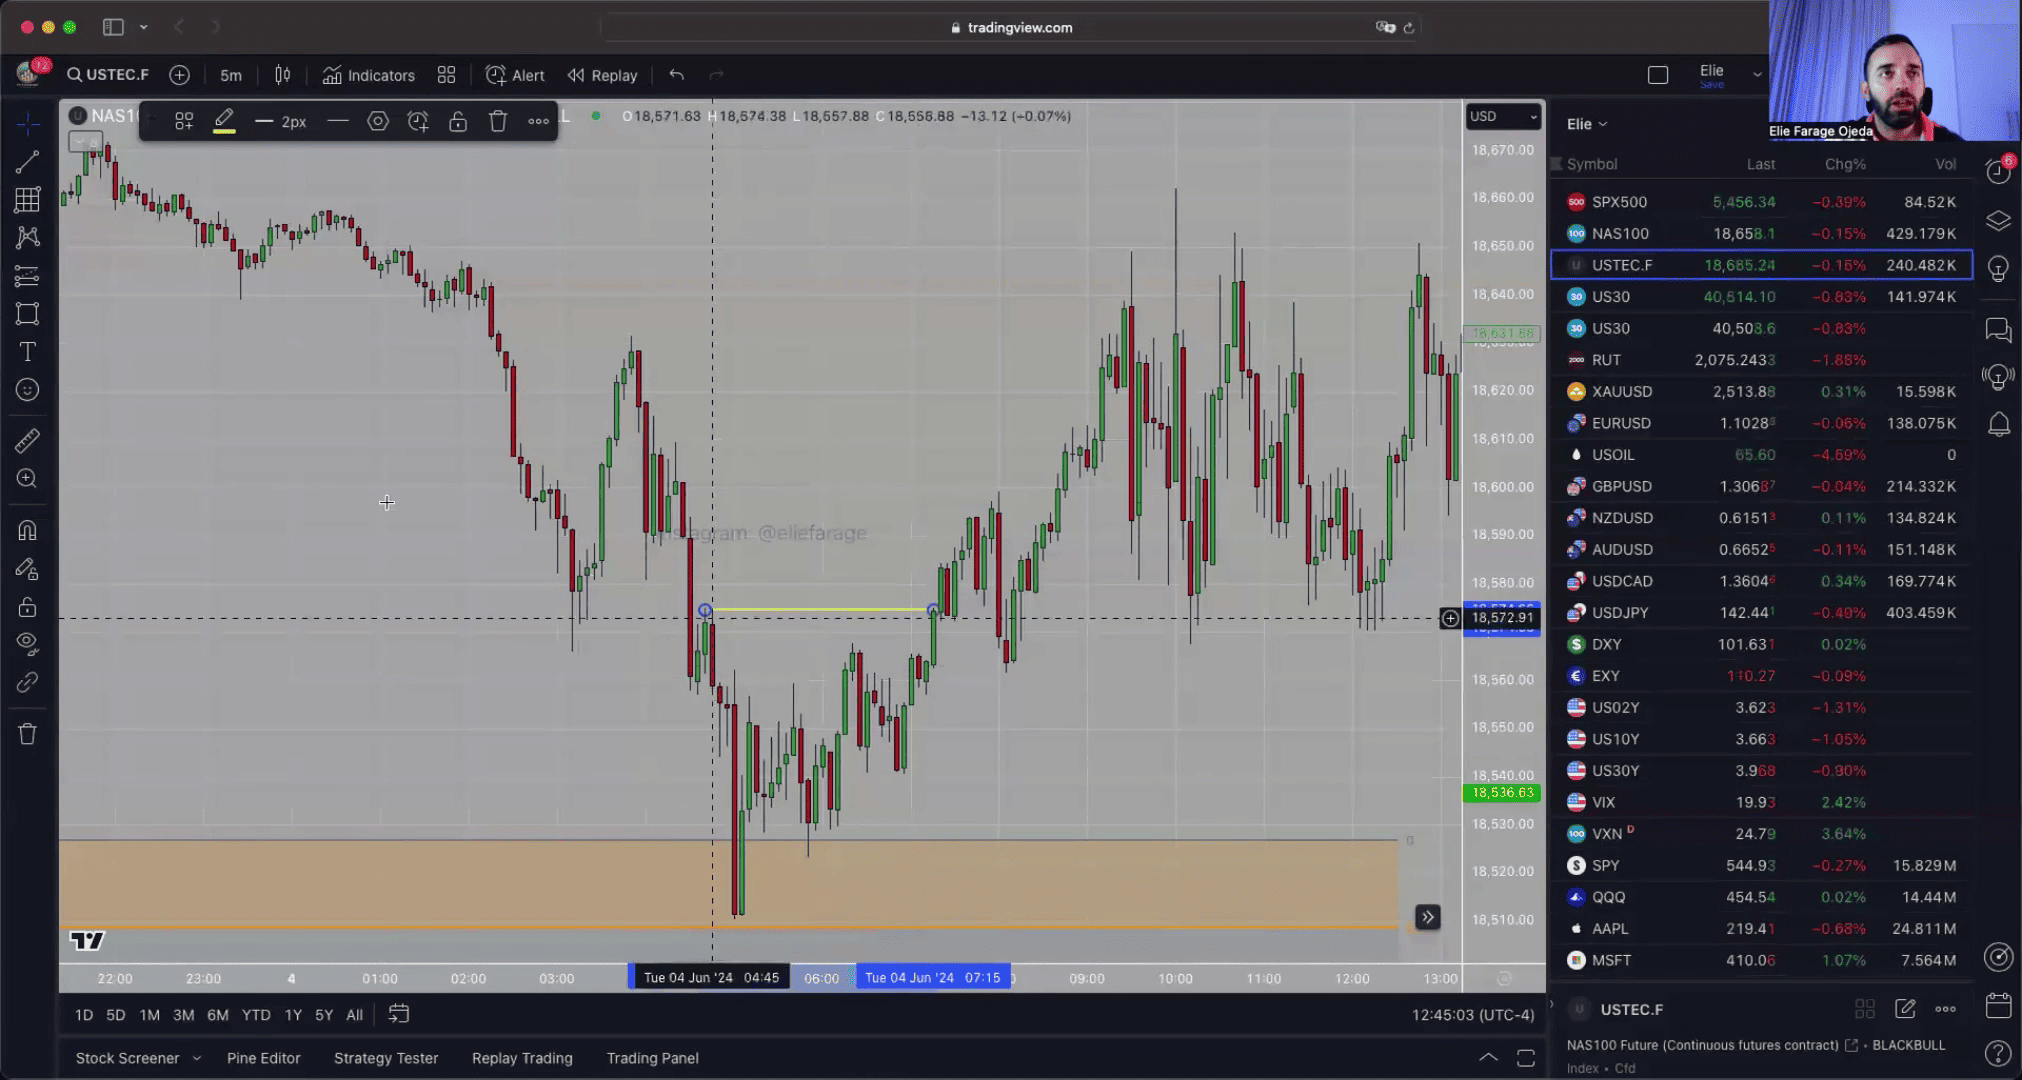
Task: Open the Strategy Tester tab
Action: tap(386, 1058)
